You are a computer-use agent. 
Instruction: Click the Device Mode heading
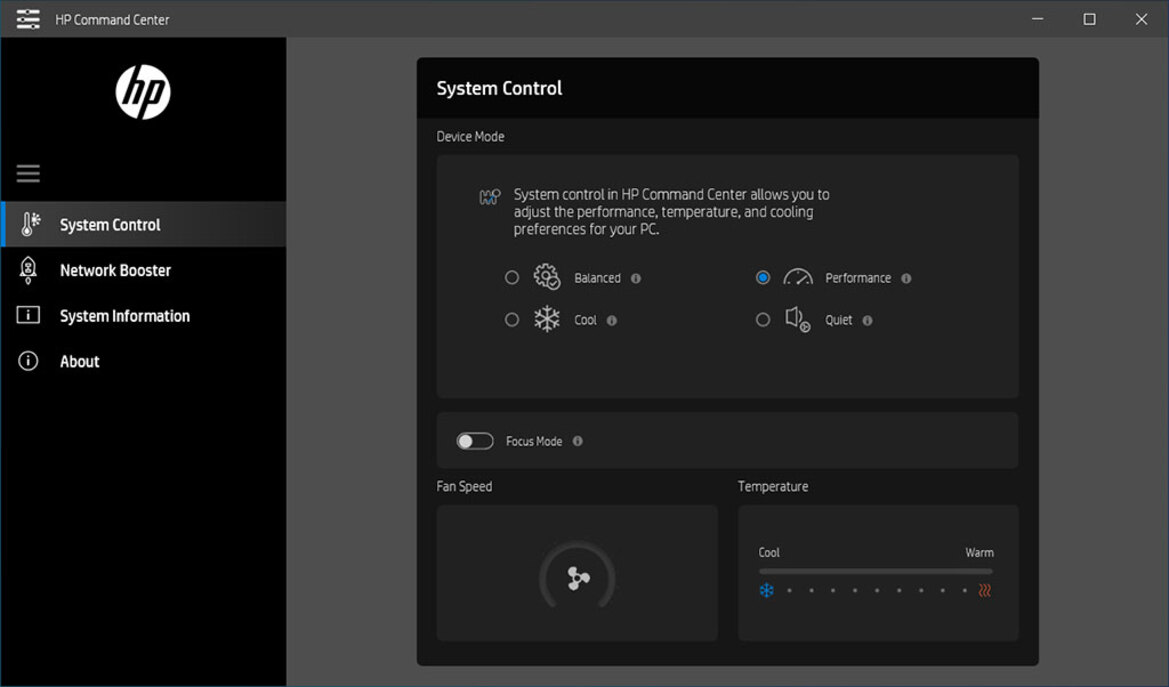[x=470, y=137]
